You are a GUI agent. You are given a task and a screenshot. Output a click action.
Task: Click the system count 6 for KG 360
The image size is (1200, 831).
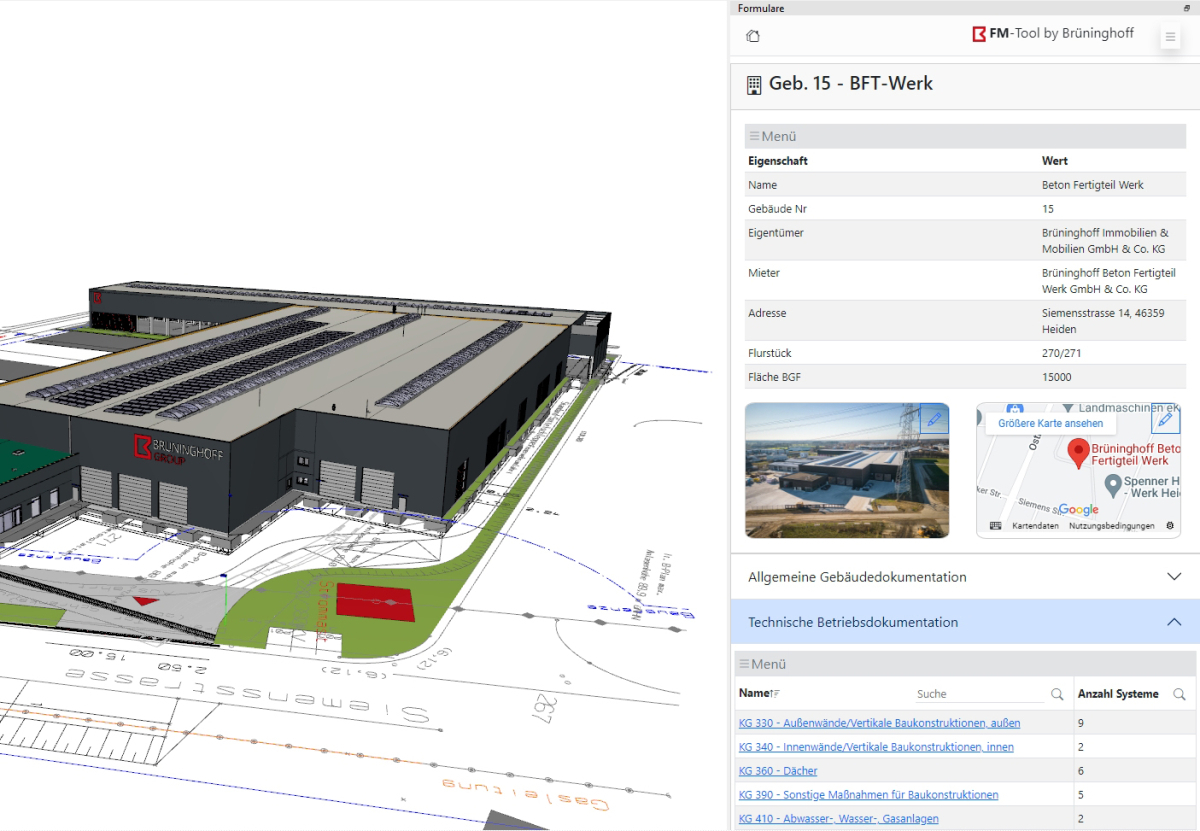(x=1081, y=771)
